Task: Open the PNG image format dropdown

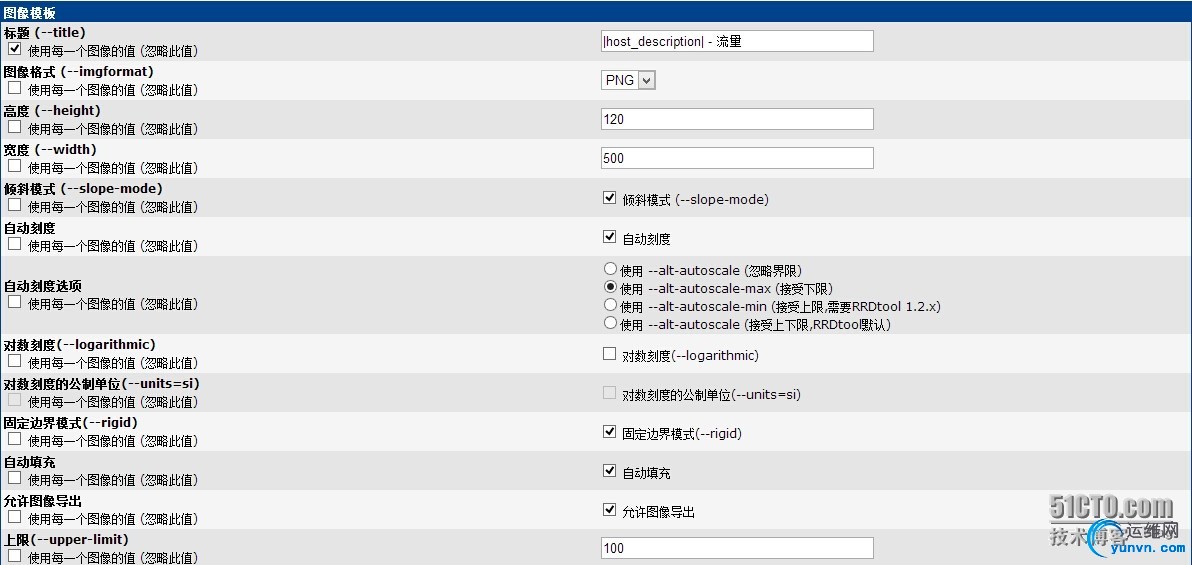Action: tap(628, 80)
